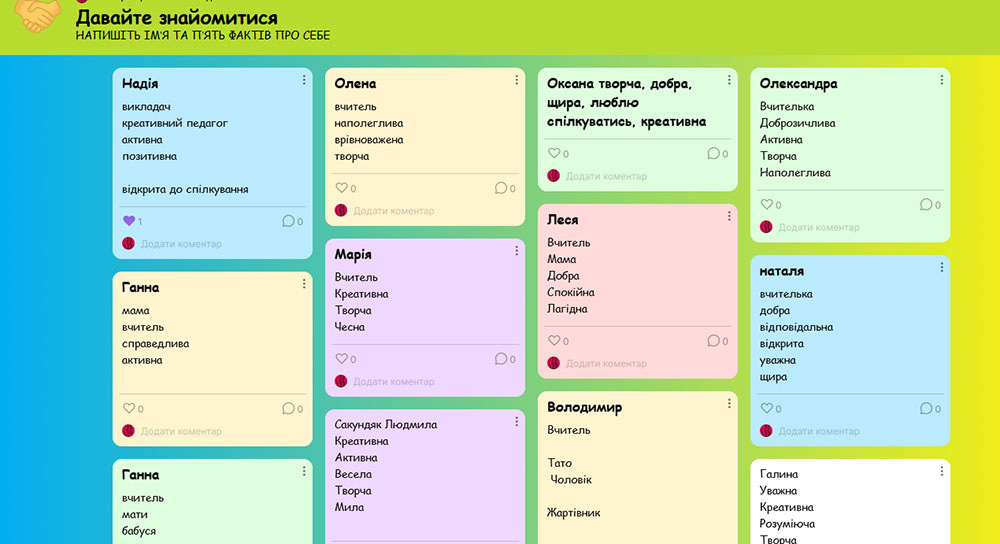The image size is (1000, 544).
Task: Click the Додати коментар field on Леся's card
Action: pyautogui.click(x=606, y=364)
